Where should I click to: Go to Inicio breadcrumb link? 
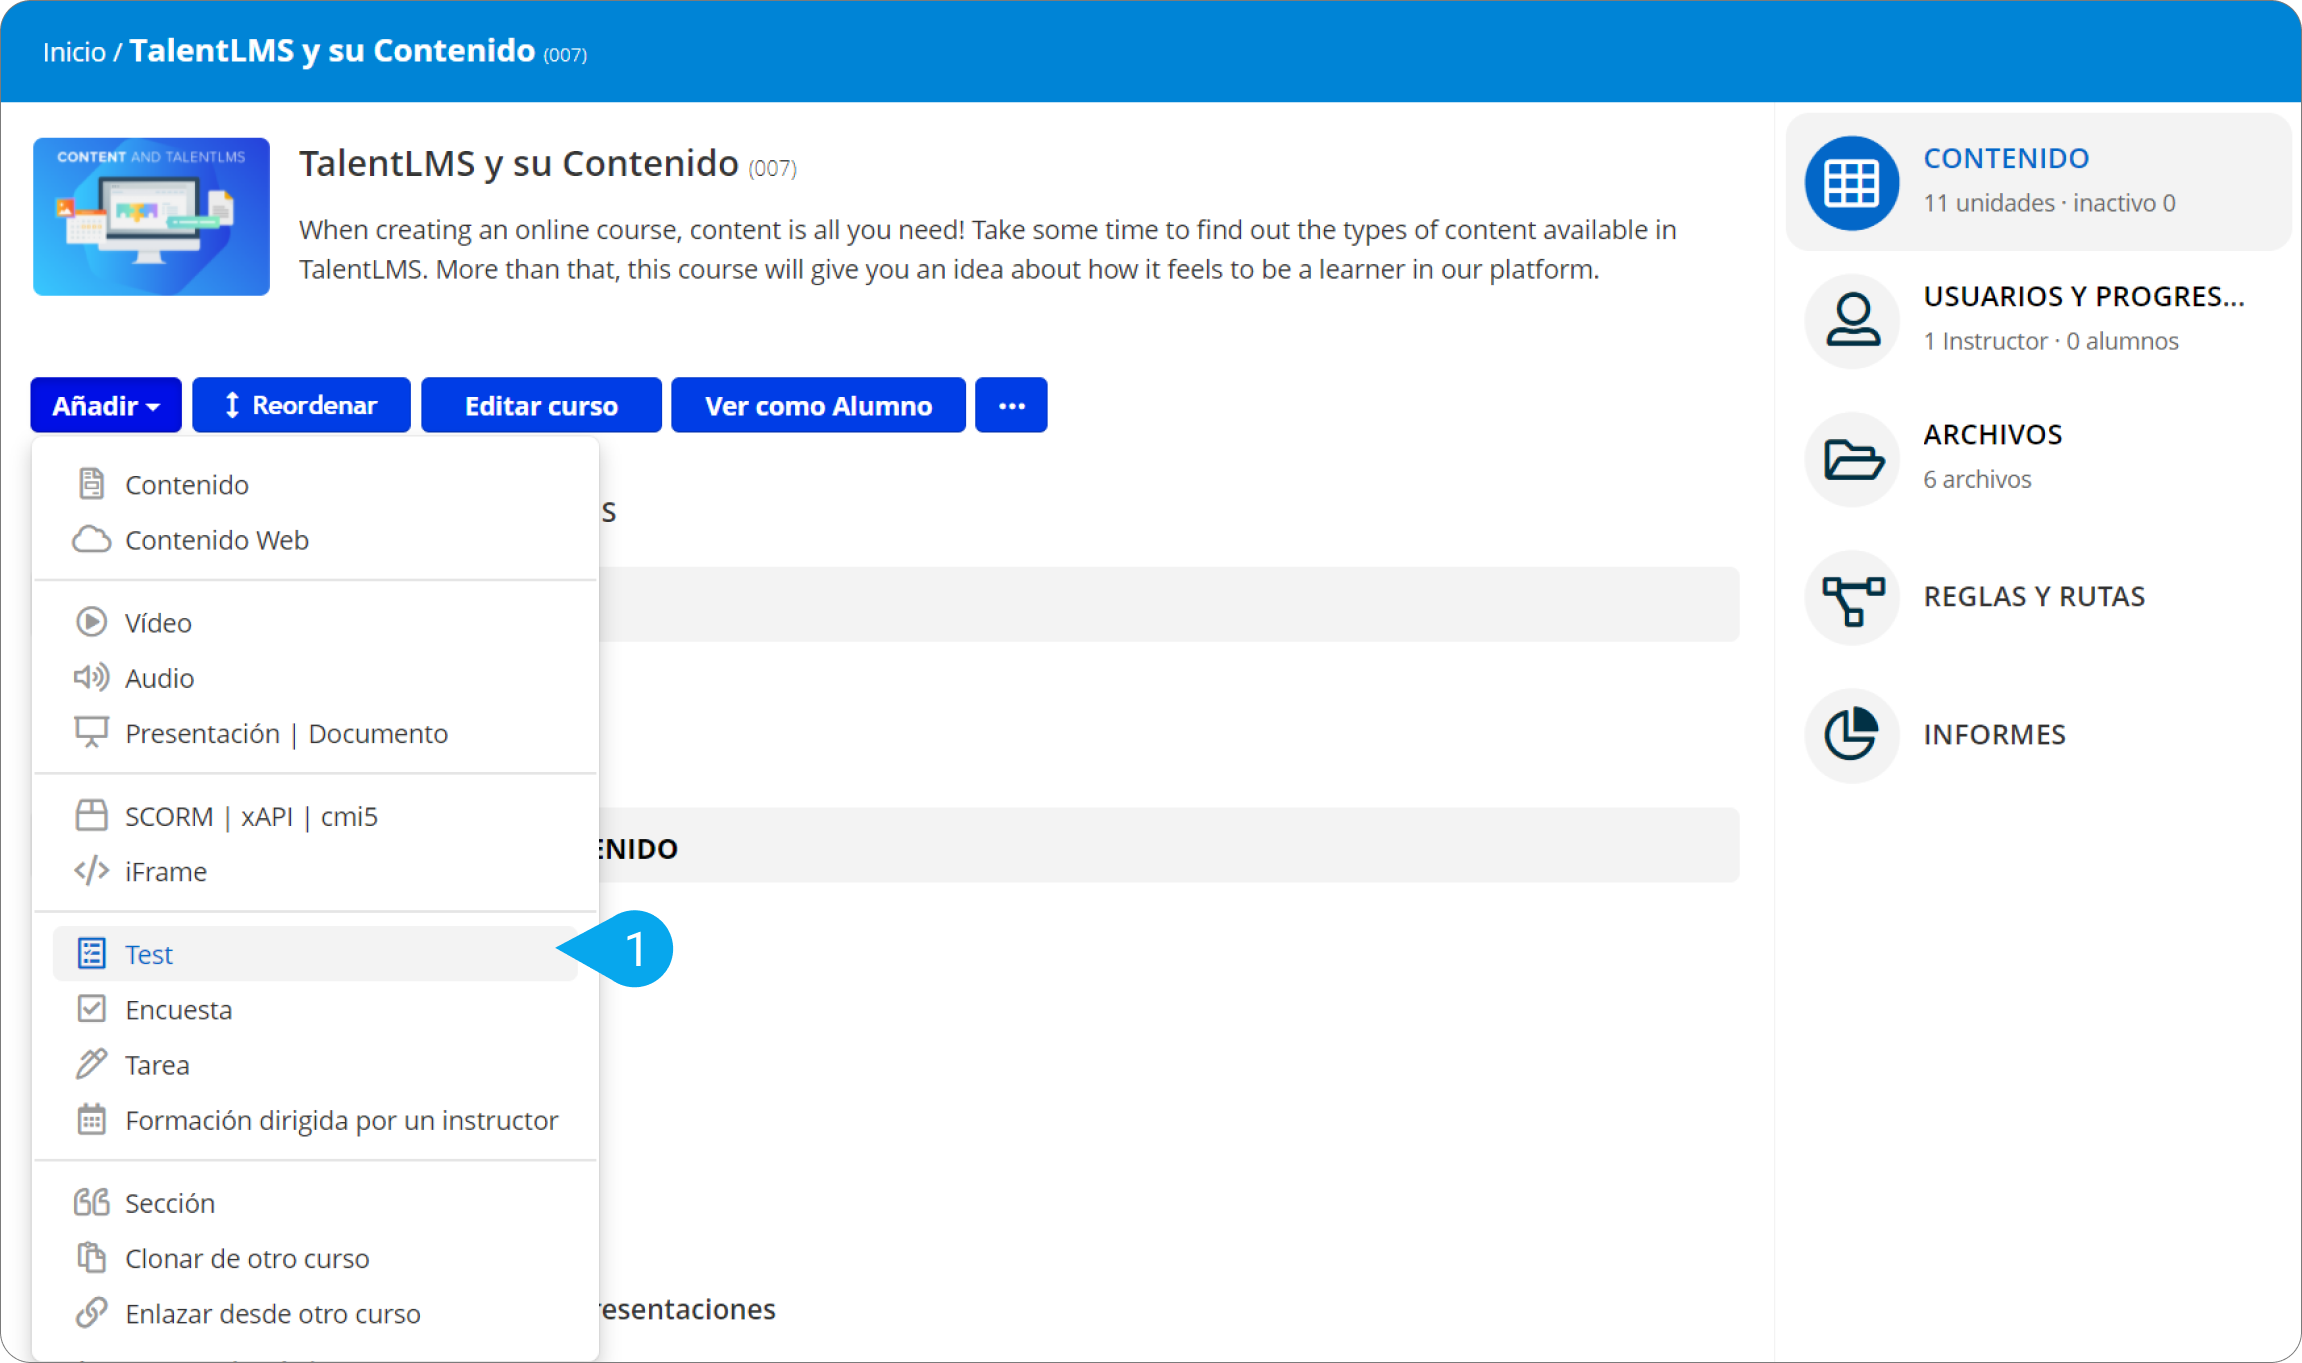tap(74, 51)
